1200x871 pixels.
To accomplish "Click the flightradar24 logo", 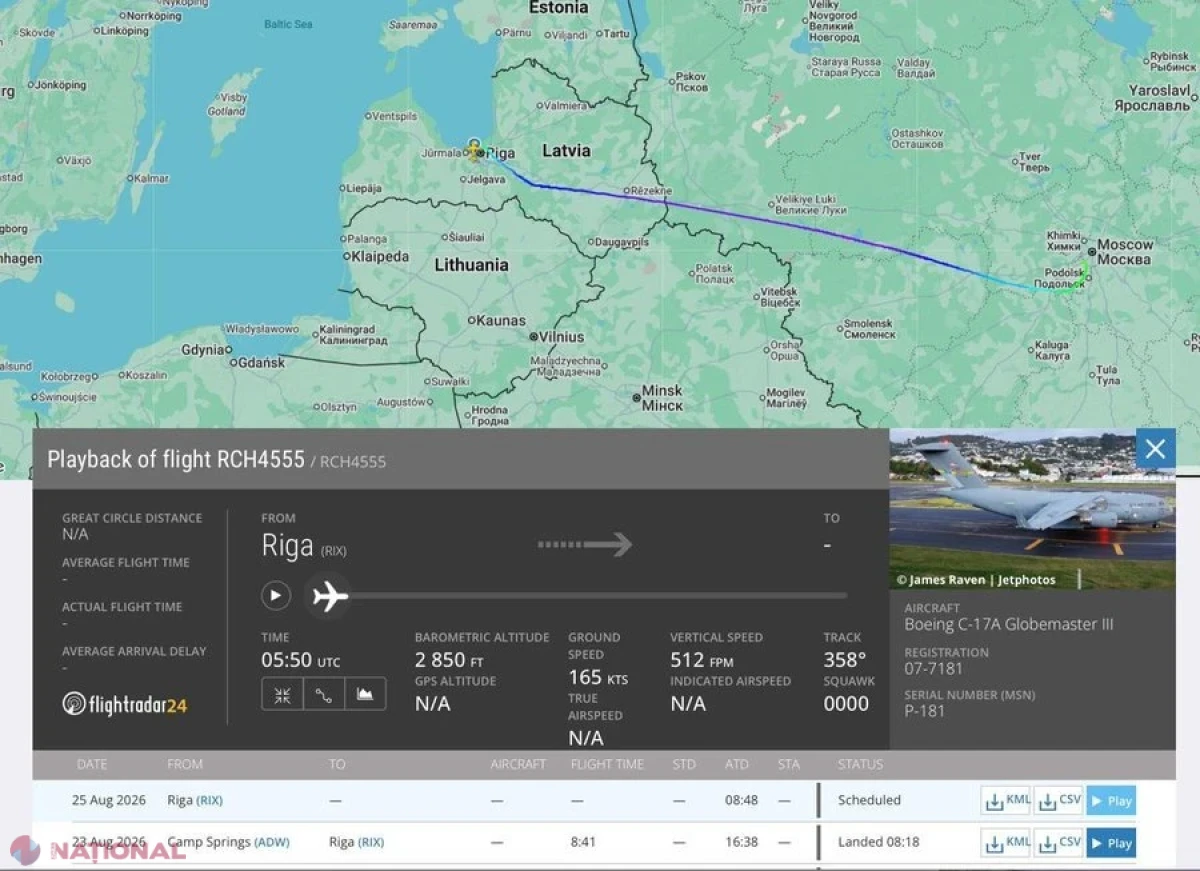I will point(124,704).
